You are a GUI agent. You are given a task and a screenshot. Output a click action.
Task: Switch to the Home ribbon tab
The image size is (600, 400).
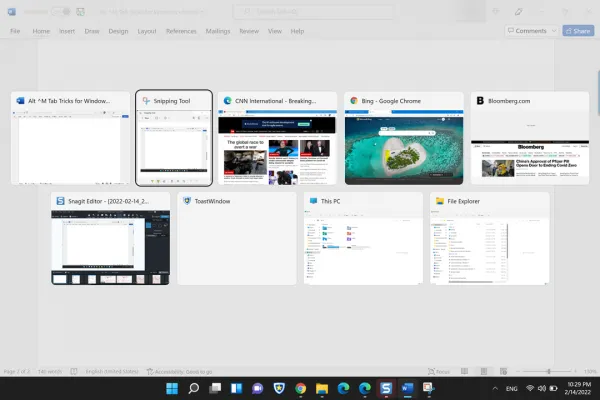pos(41,31)
